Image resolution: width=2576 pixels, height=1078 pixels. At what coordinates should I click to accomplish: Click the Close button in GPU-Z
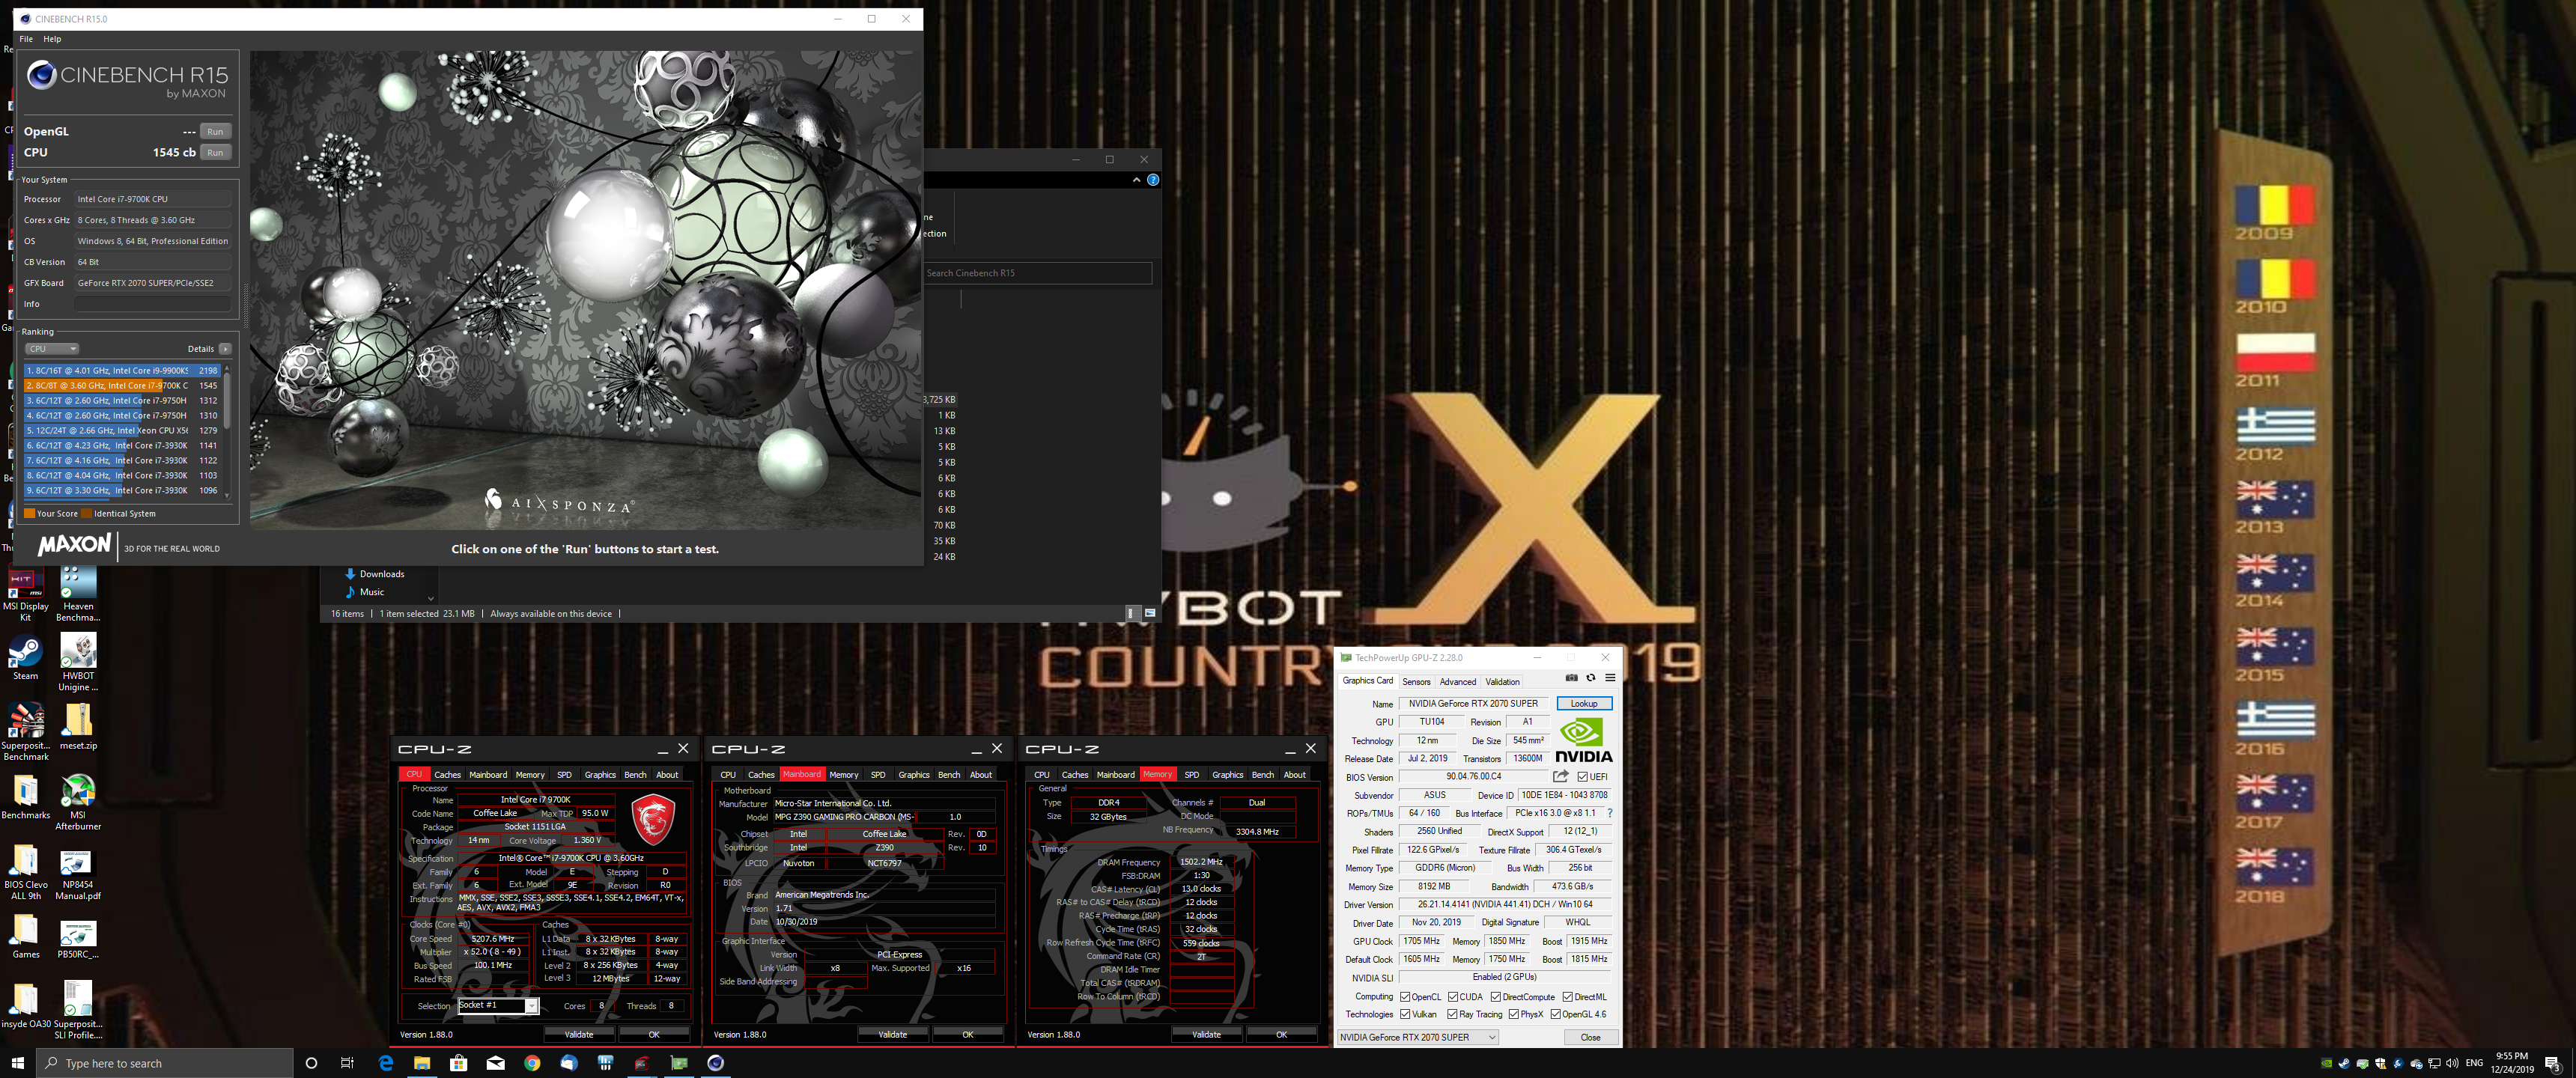(x=1590, y=1037)
